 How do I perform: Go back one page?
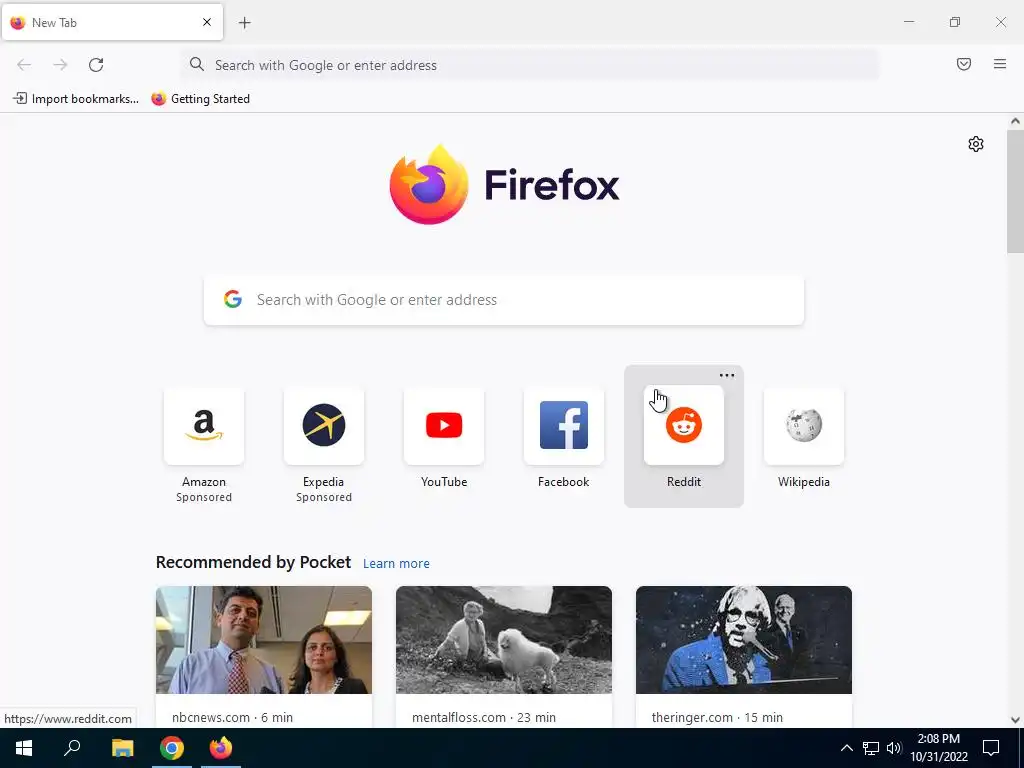click(x=24, y=65)
